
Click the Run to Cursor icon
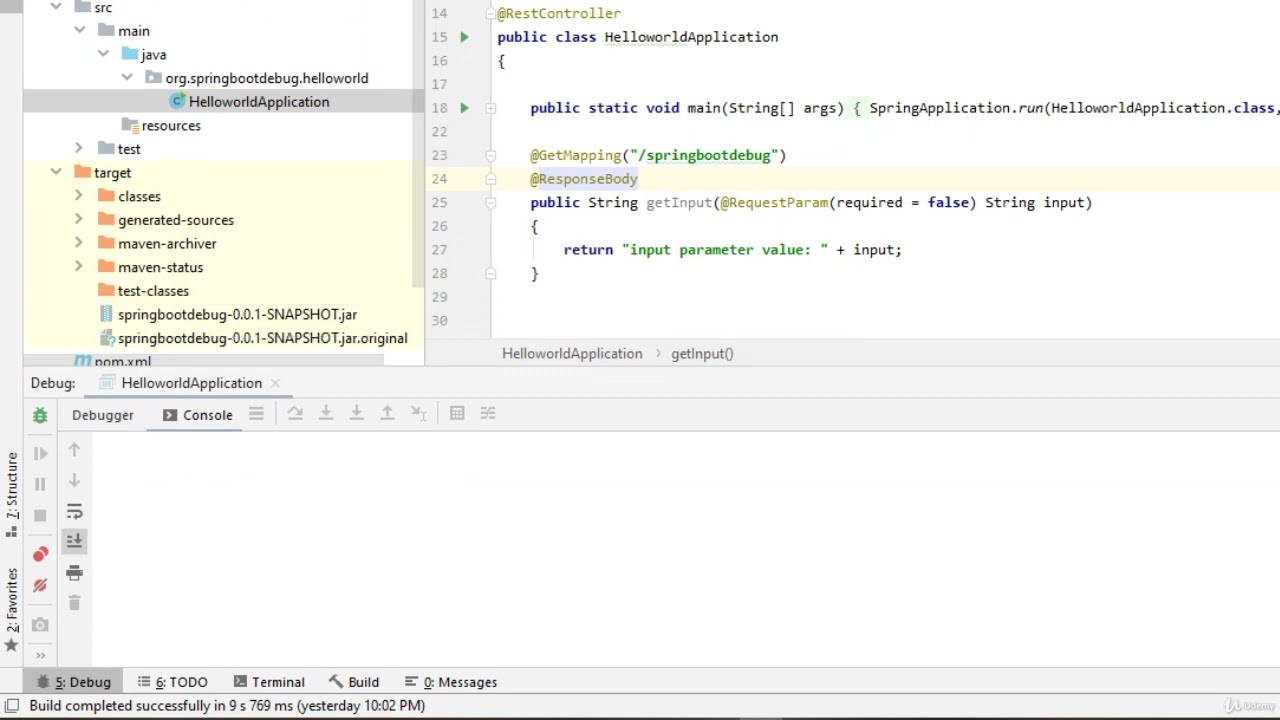click(x=418, y=413)
